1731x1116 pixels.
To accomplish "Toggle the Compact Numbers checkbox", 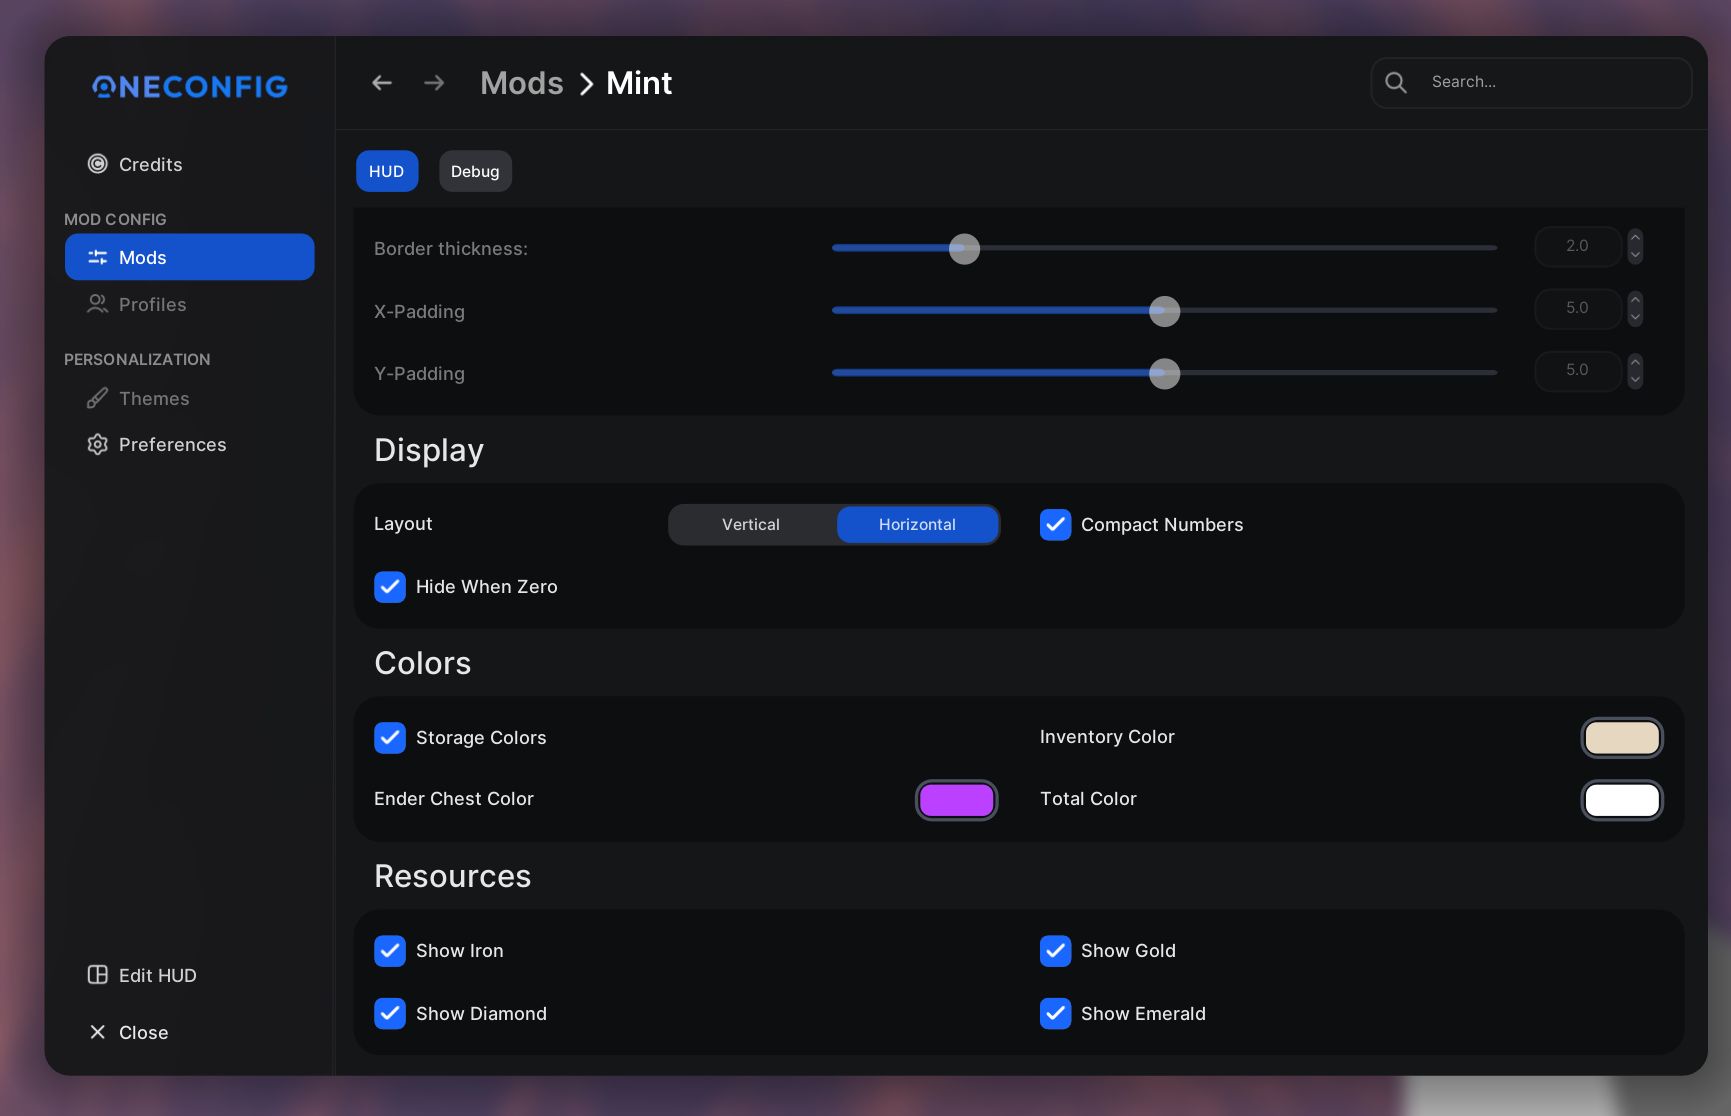I will pyautogui.click(x=1055, y=525).
